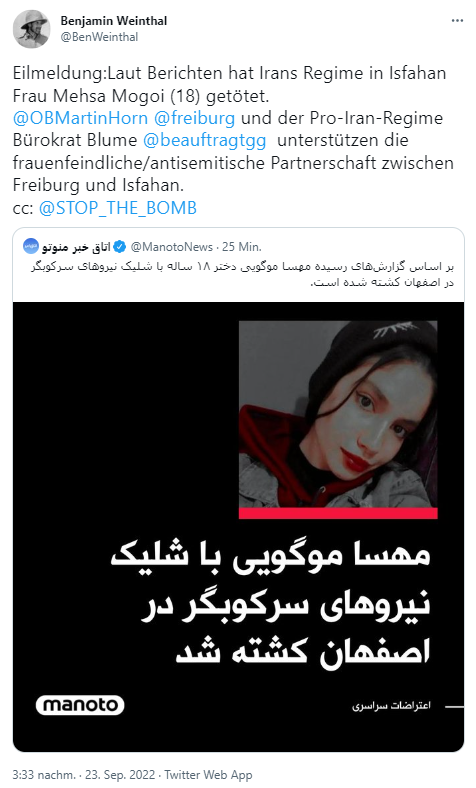The width and height of the screenshot is (476, 788).
Task: Open the @ManotoNews handle in quoted tweet
Action: [x=172, y=247]
